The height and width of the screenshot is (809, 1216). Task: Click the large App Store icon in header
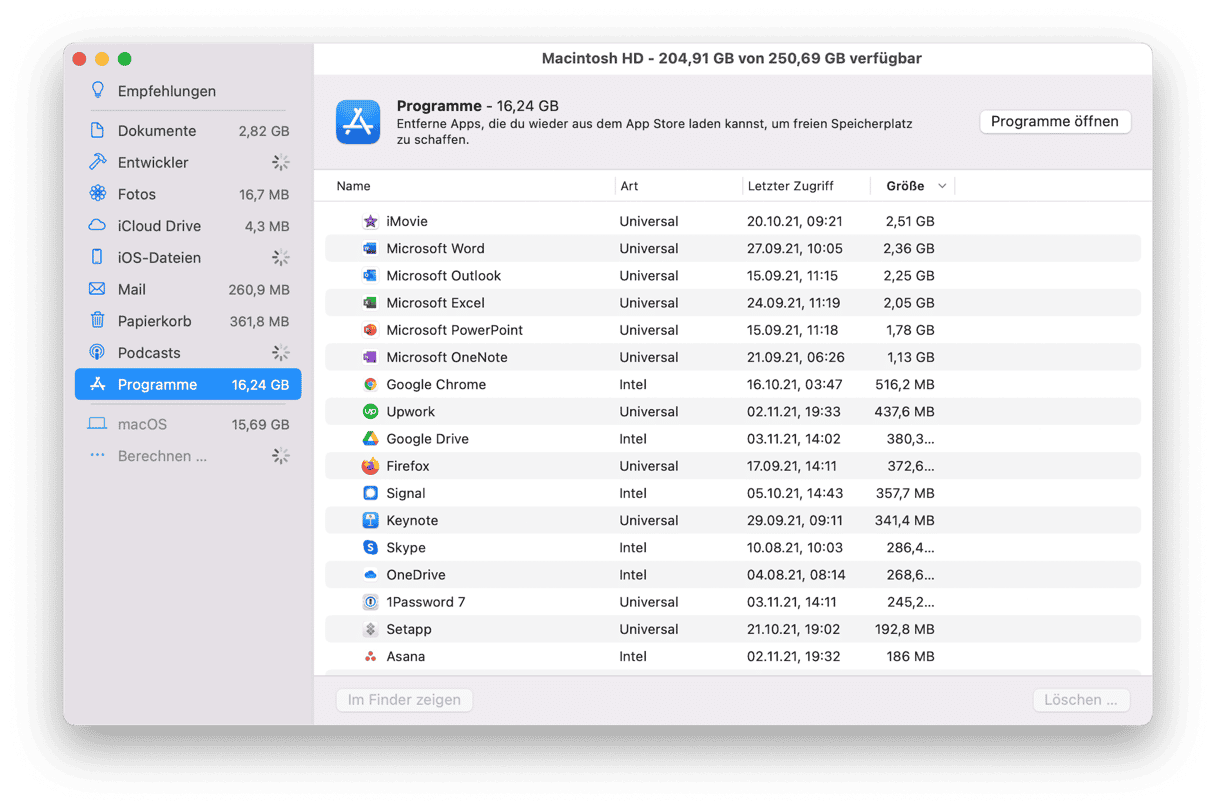358,122
